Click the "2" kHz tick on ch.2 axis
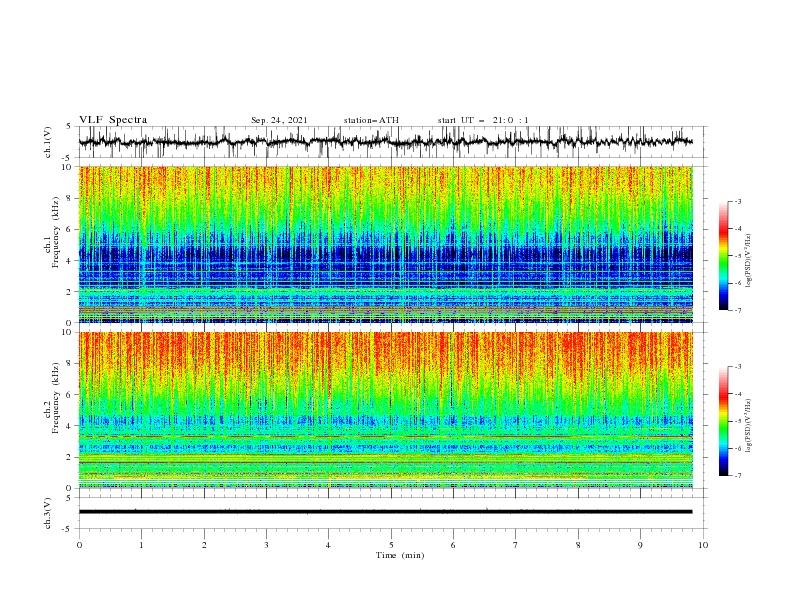This screenshot has width=792, height=612. pyautogui.click(x=70, y=457)
